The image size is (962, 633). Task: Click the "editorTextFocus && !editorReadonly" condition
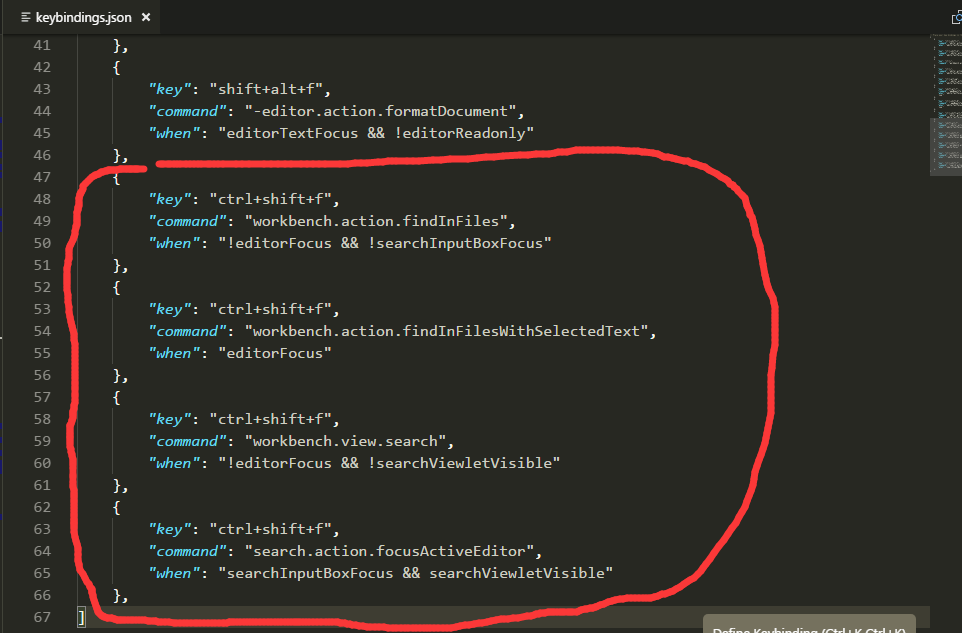pos(376,133)
